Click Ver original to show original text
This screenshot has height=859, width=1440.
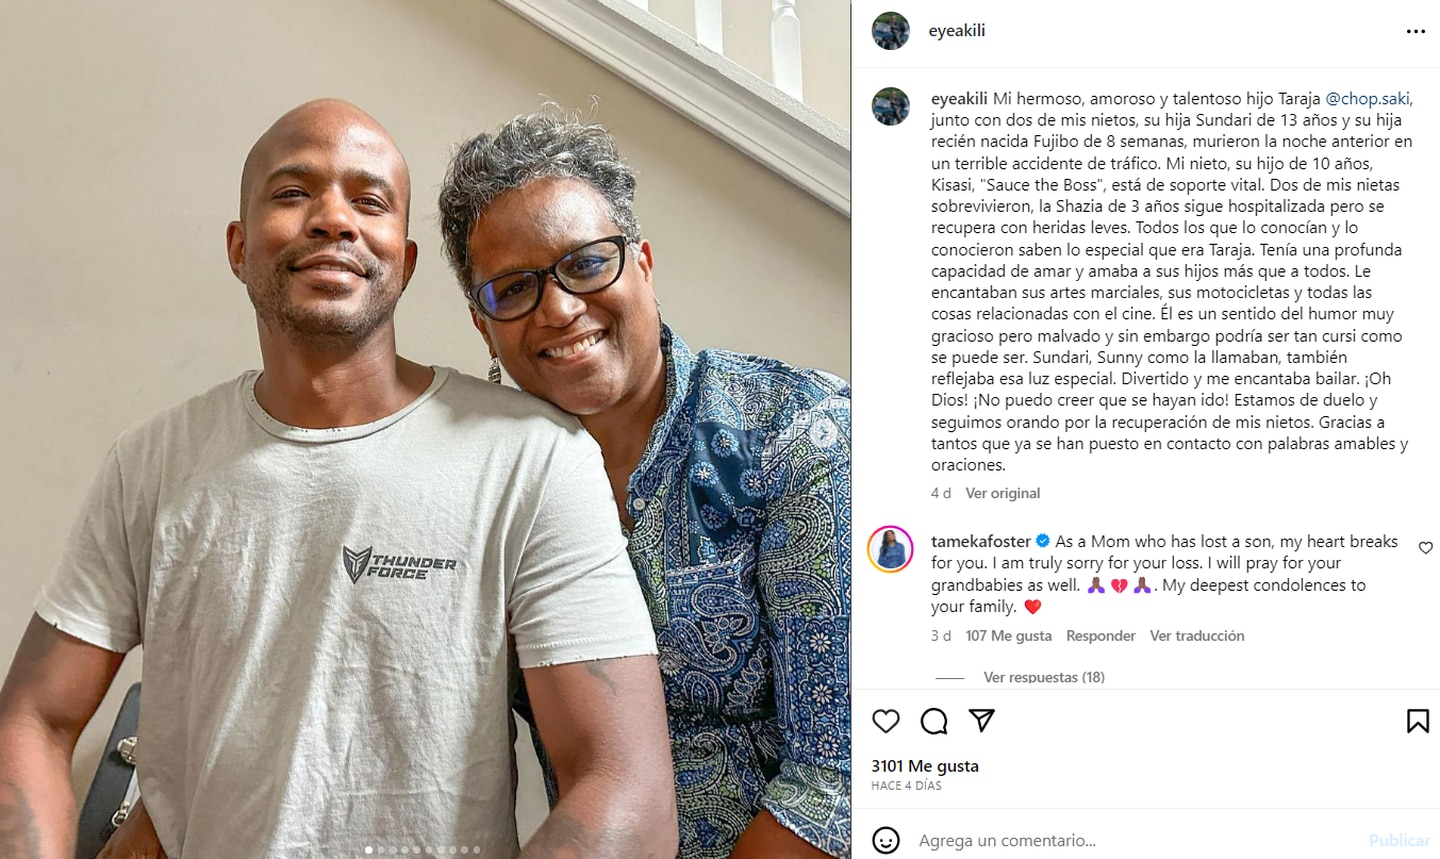tap(1002, 493)
